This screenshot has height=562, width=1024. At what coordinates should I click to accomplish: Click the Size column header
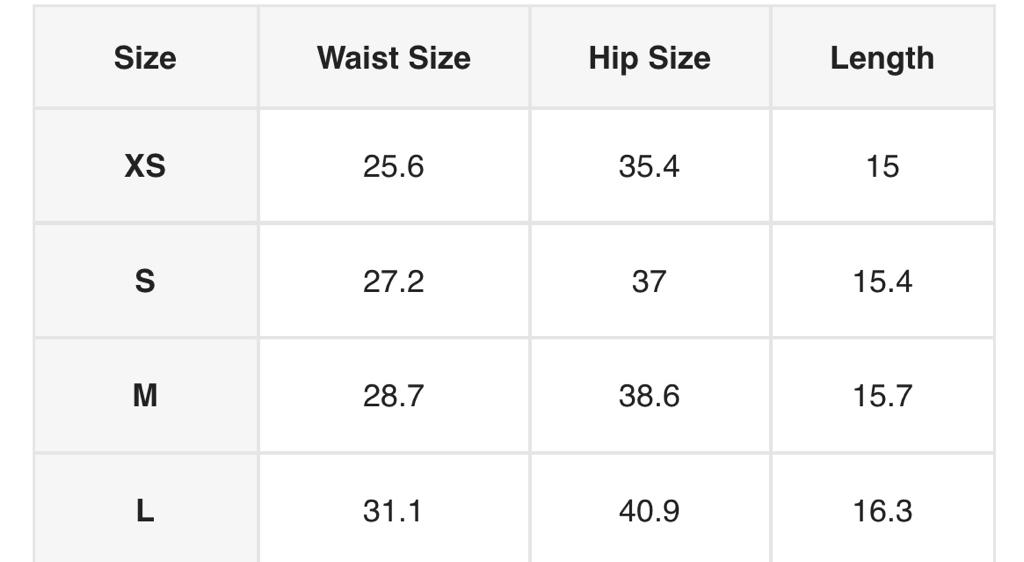[x=145, y=58]
